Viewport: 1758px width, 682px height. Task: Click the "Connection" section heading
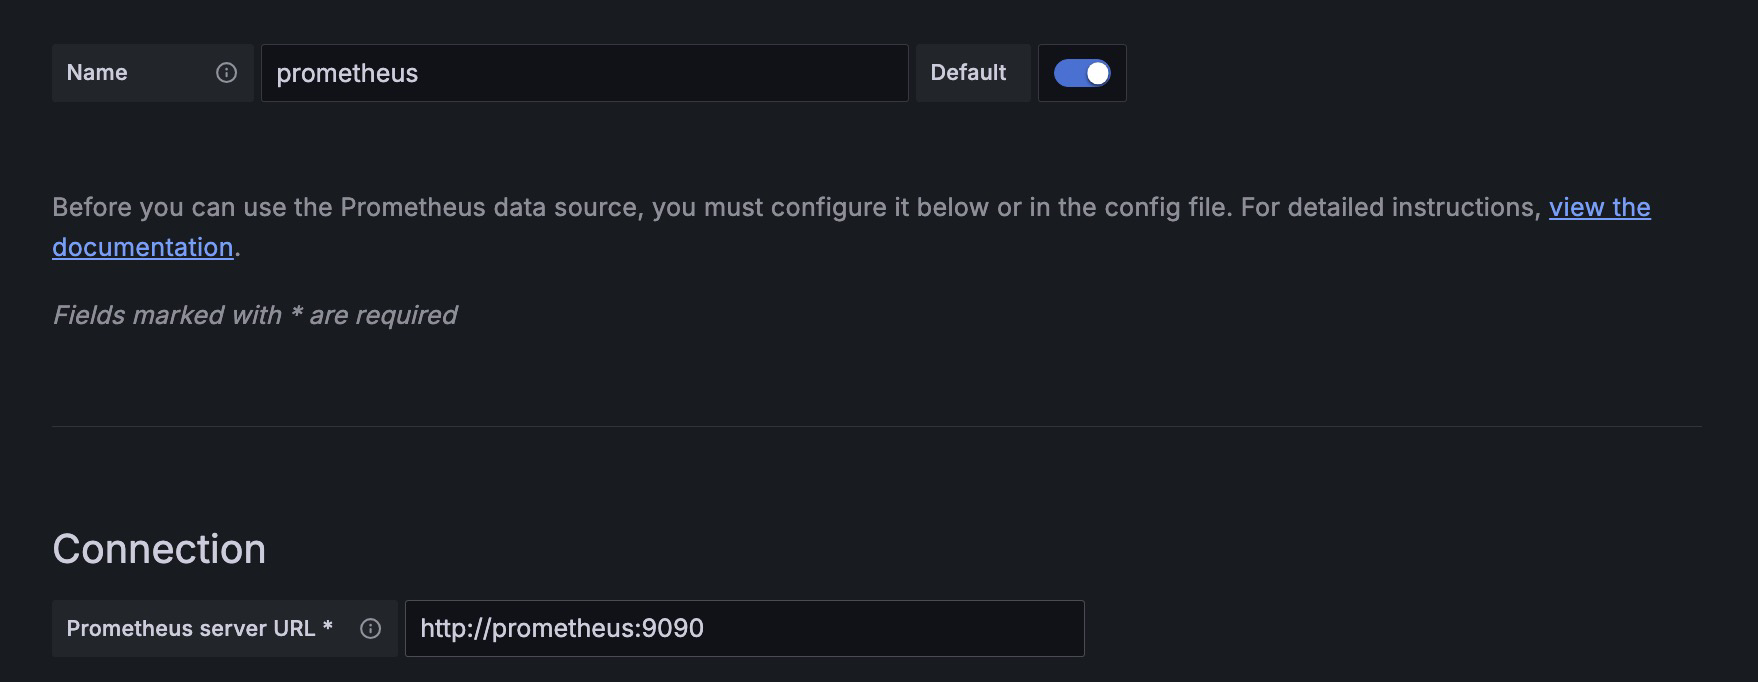159,549
